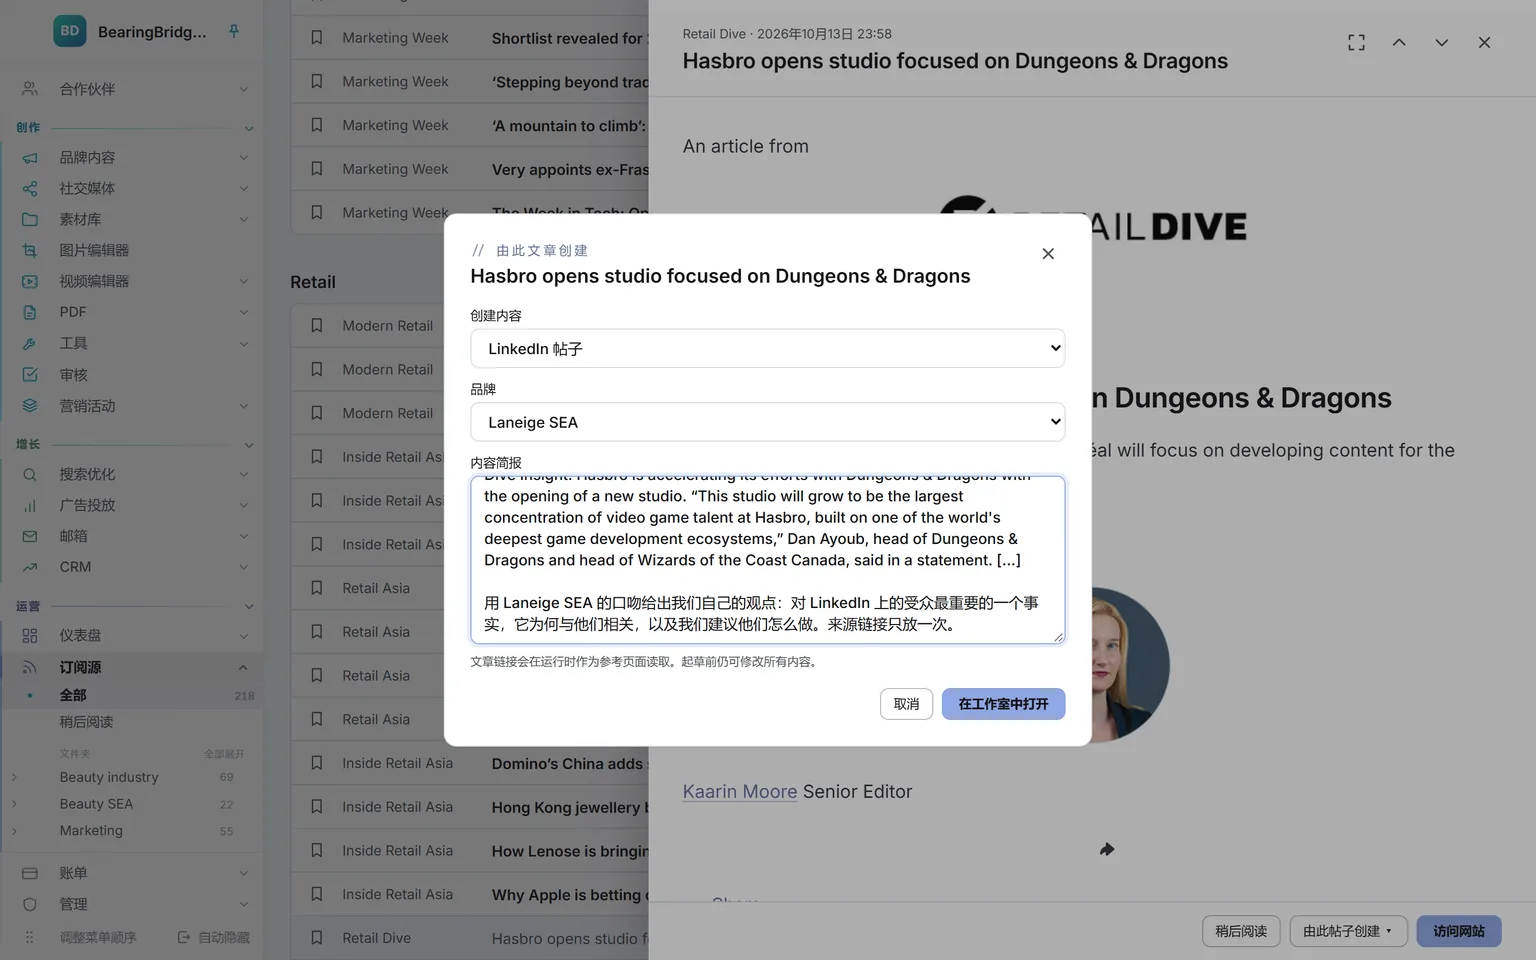Click 取消 to cancel the dialog

907,704
